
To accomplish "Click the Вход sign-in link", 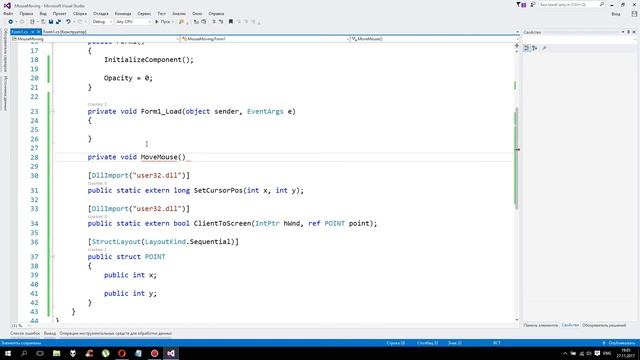I will (616, 13).
